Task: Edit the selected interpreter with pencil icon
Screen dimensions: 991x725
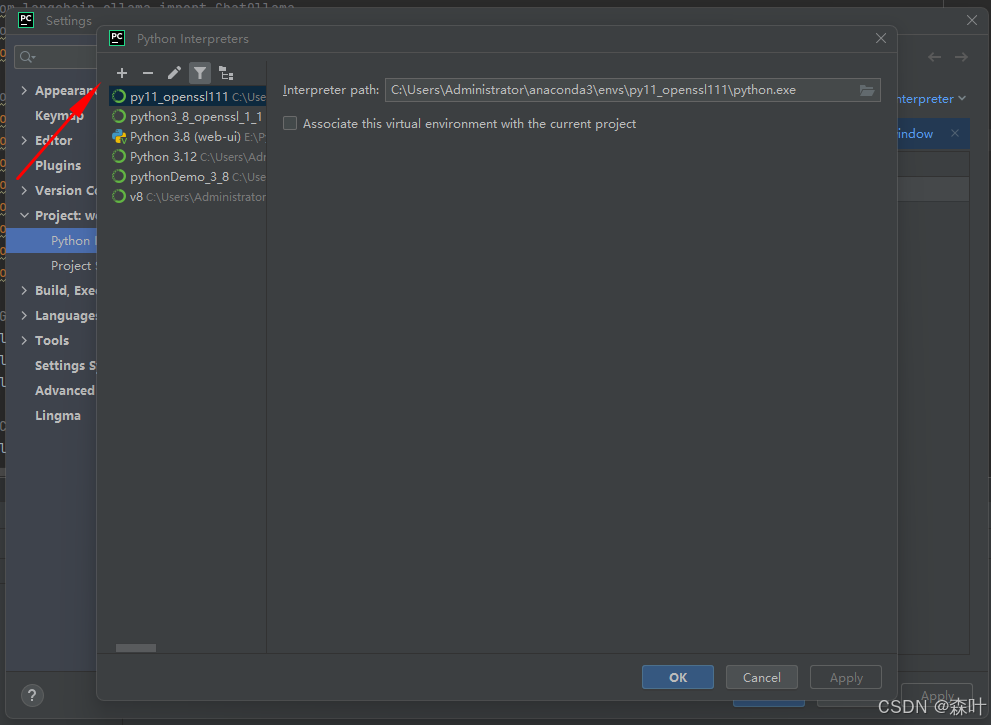Action: point(174,73)
